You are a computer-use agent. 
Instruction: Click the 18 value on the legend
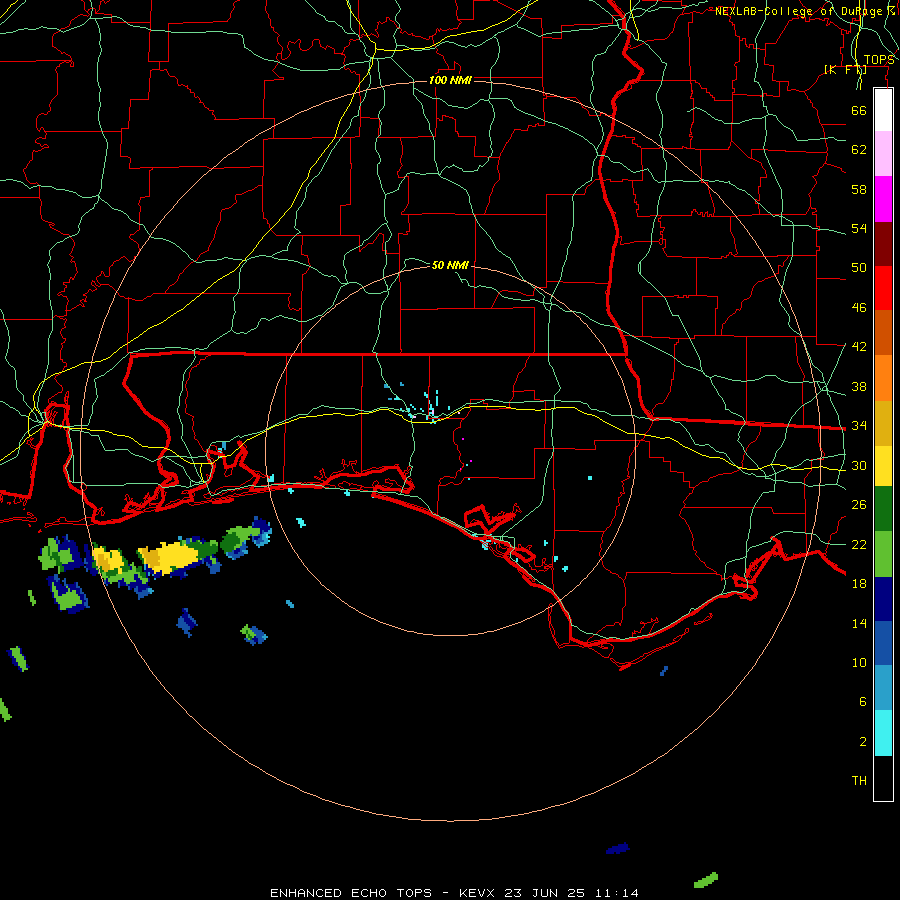859,584
